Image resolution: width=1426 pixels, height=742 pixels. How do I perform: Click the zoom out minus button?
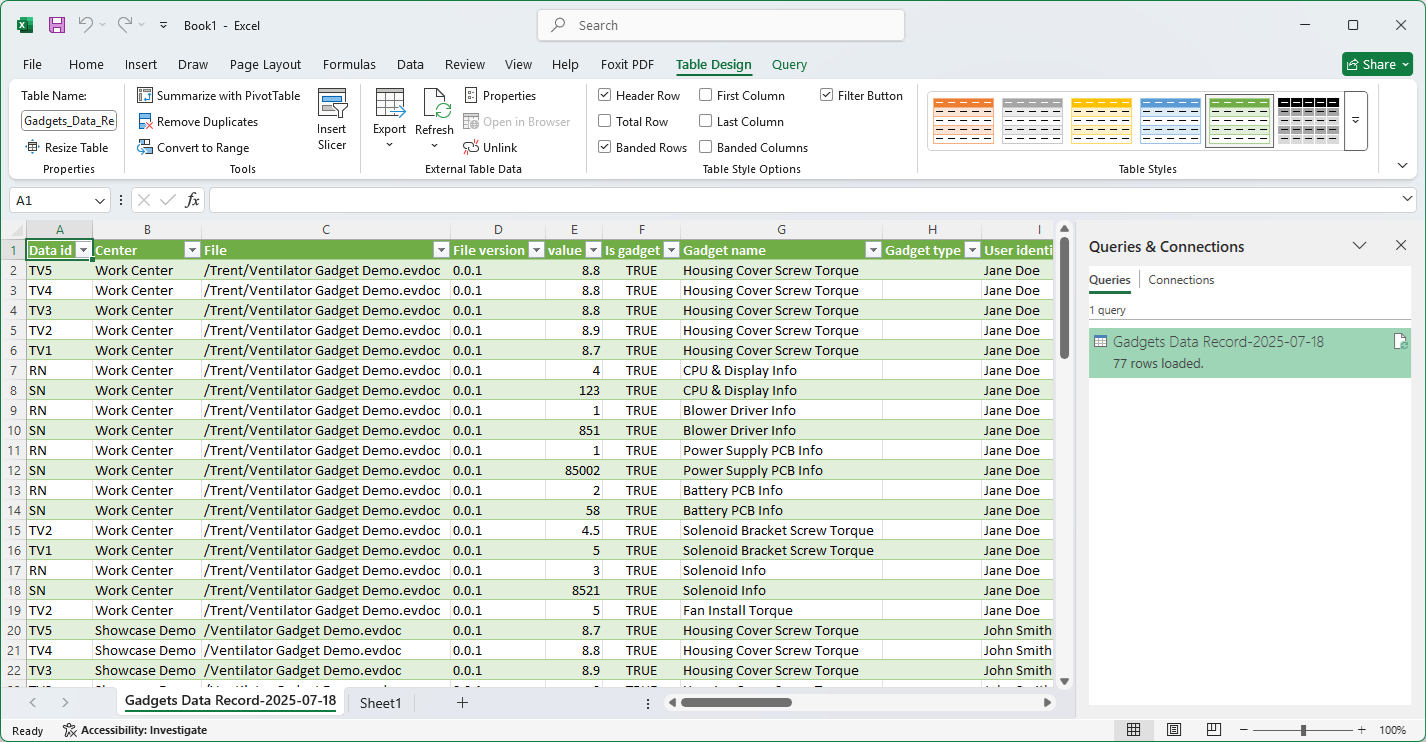pos(1244,730)
